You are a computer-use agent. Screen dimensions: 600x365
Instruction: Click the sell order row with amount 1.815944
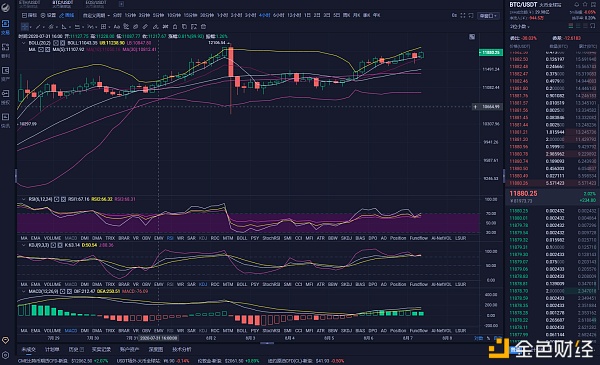click(x=552, y=132)
